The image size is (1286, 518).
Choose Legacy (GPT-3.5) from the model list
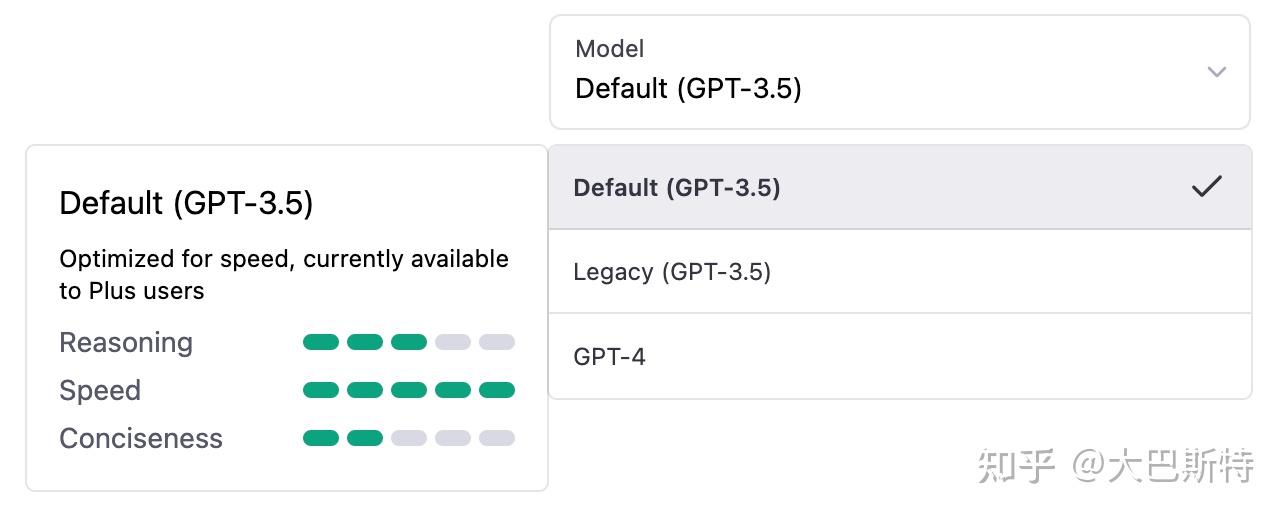[x=672, y=272]
